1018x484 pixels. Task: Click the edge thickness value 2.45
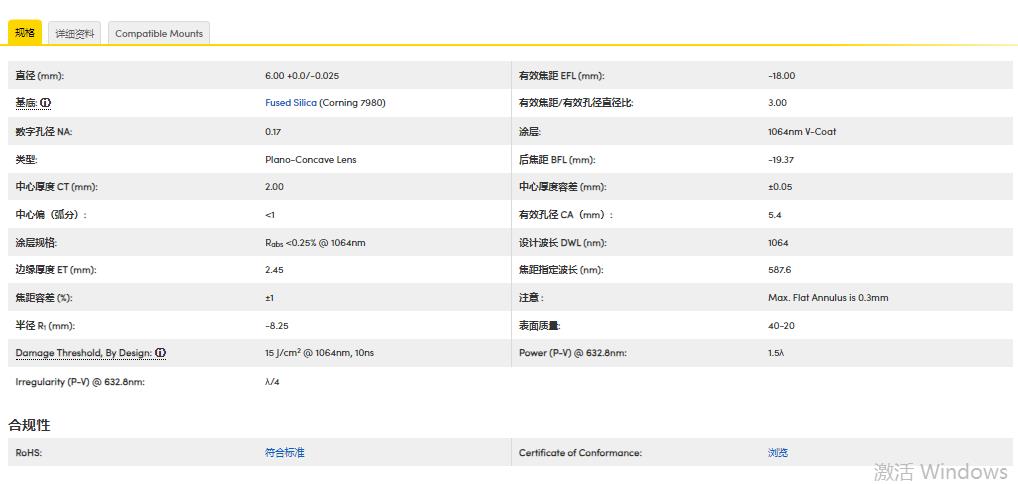point(274,270)
